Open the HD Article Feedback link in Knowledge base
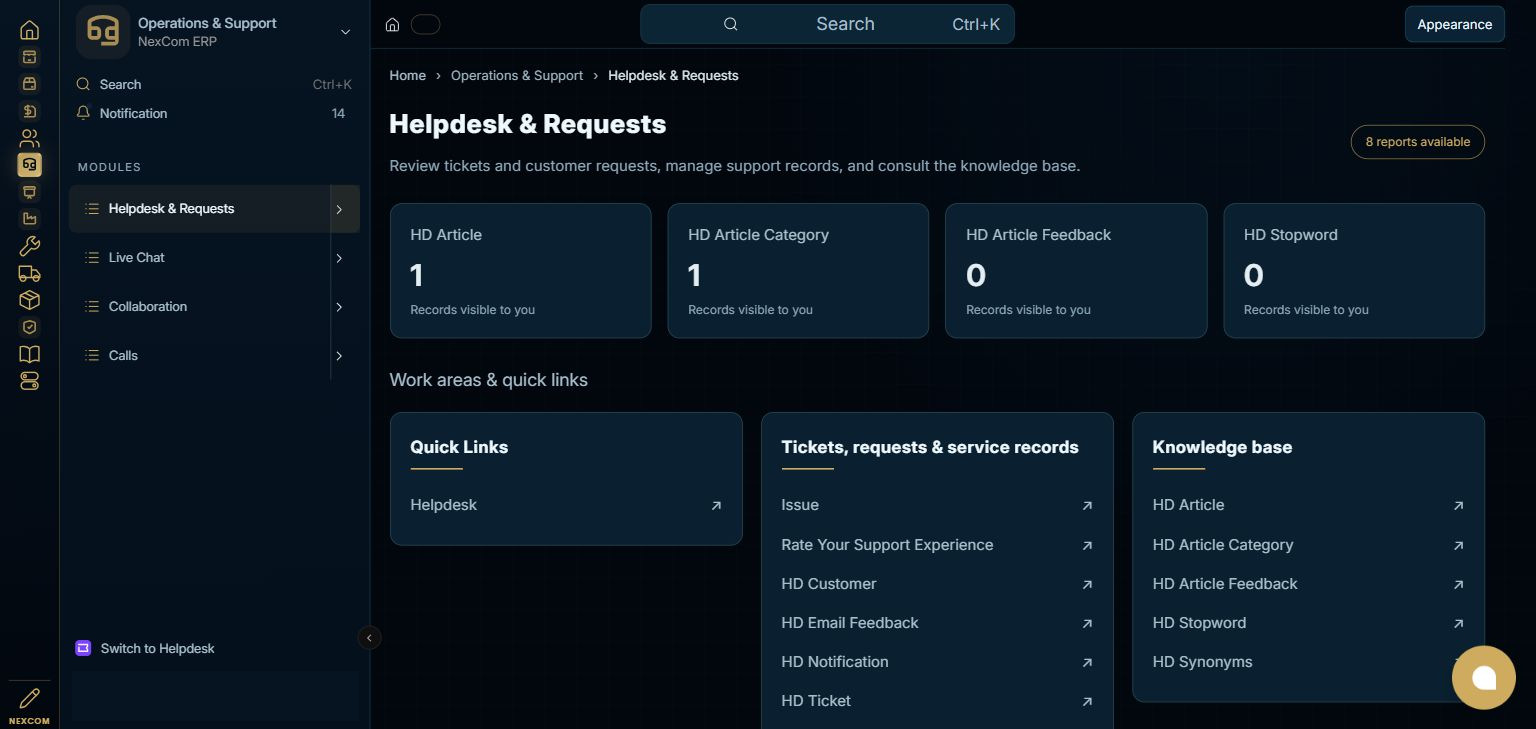The width and height of the screenshot is (1536, 729). click(x=1225, y=584)
